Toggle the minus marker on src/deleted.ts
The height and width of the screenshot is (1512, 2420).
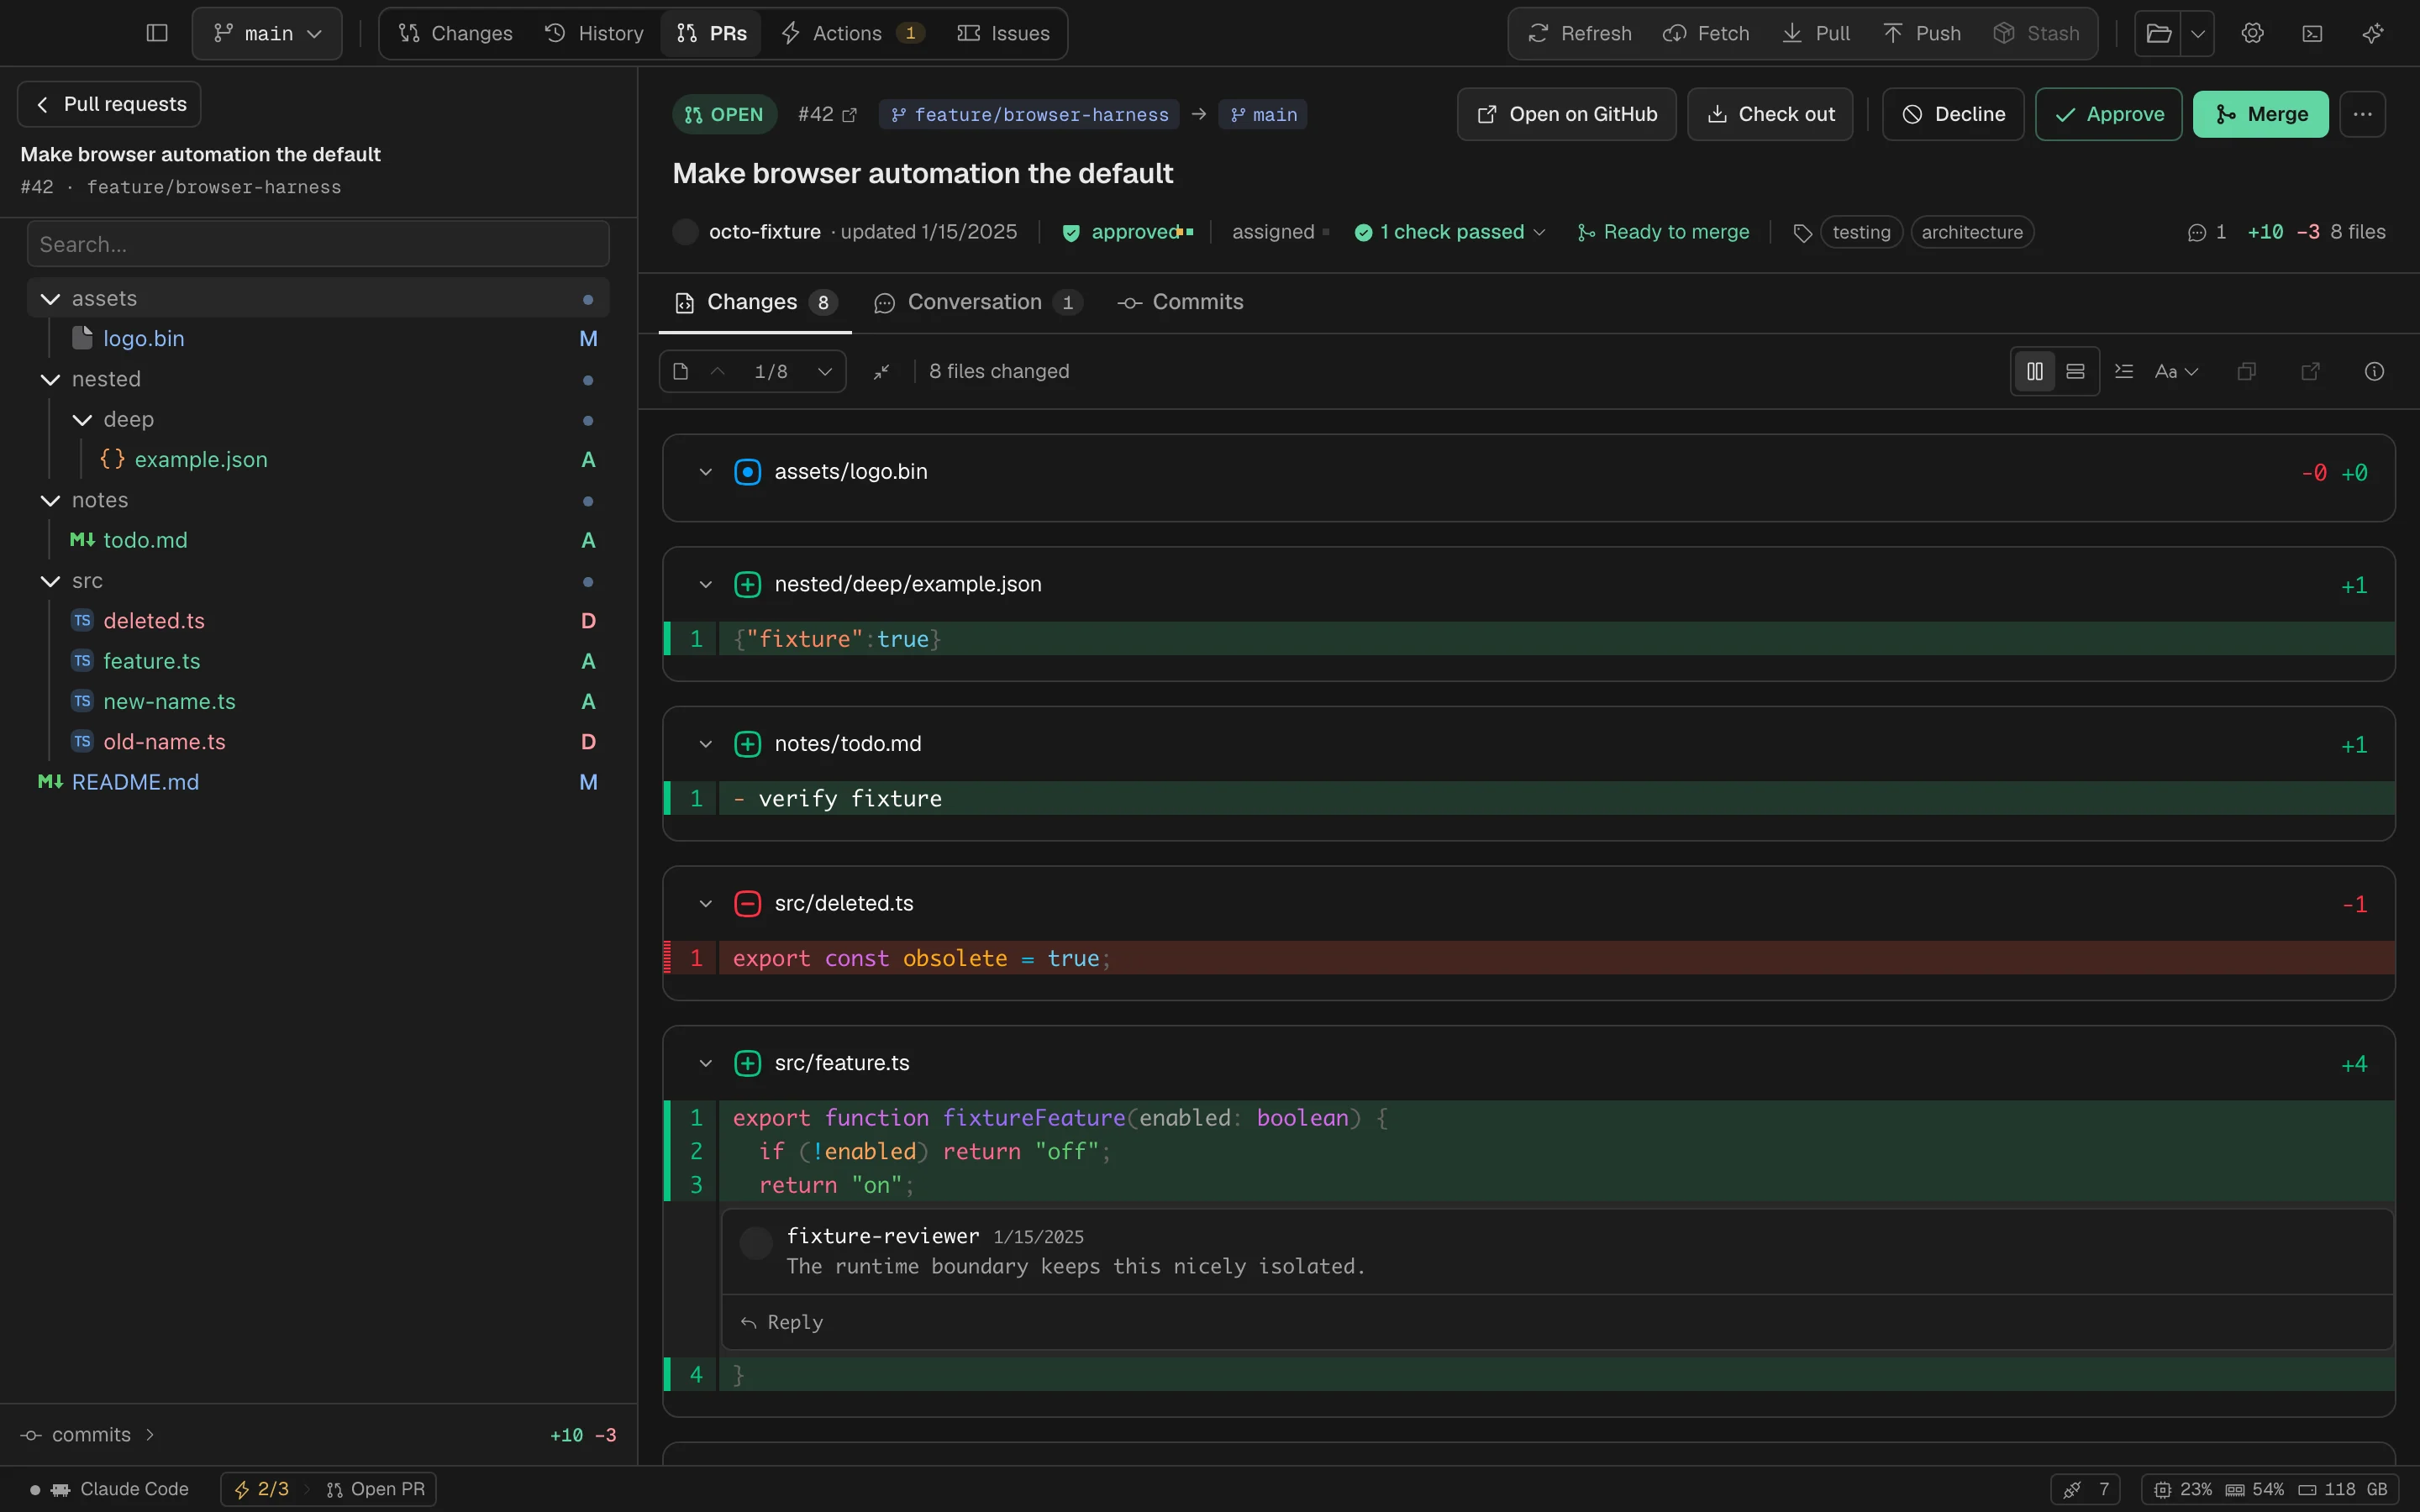coord(747,903)
